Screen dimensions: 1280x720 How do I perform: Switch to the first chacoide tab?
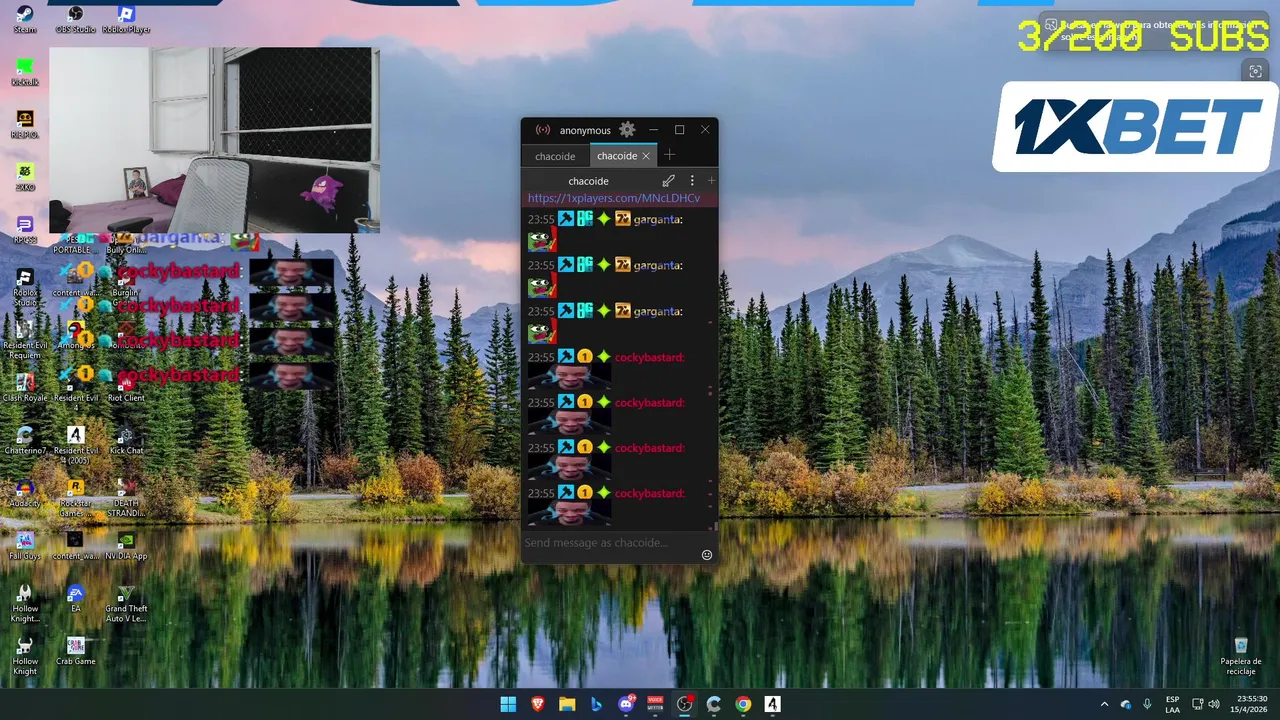(x=555, y=156)
